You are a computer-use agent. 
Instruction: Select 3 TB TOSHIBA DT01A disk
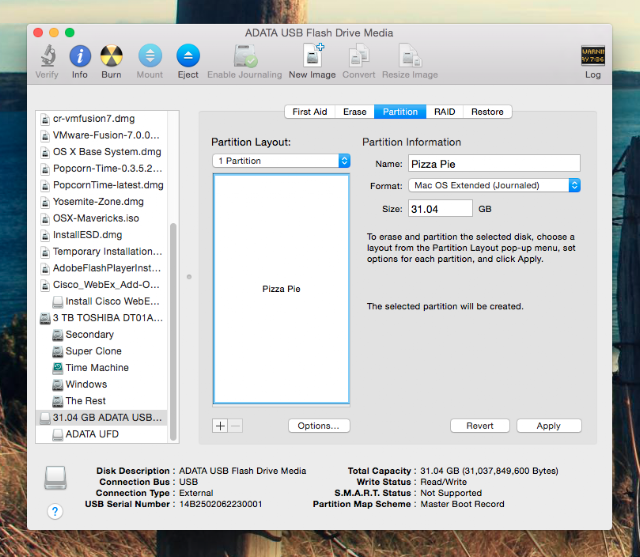(x=102, y=318)
